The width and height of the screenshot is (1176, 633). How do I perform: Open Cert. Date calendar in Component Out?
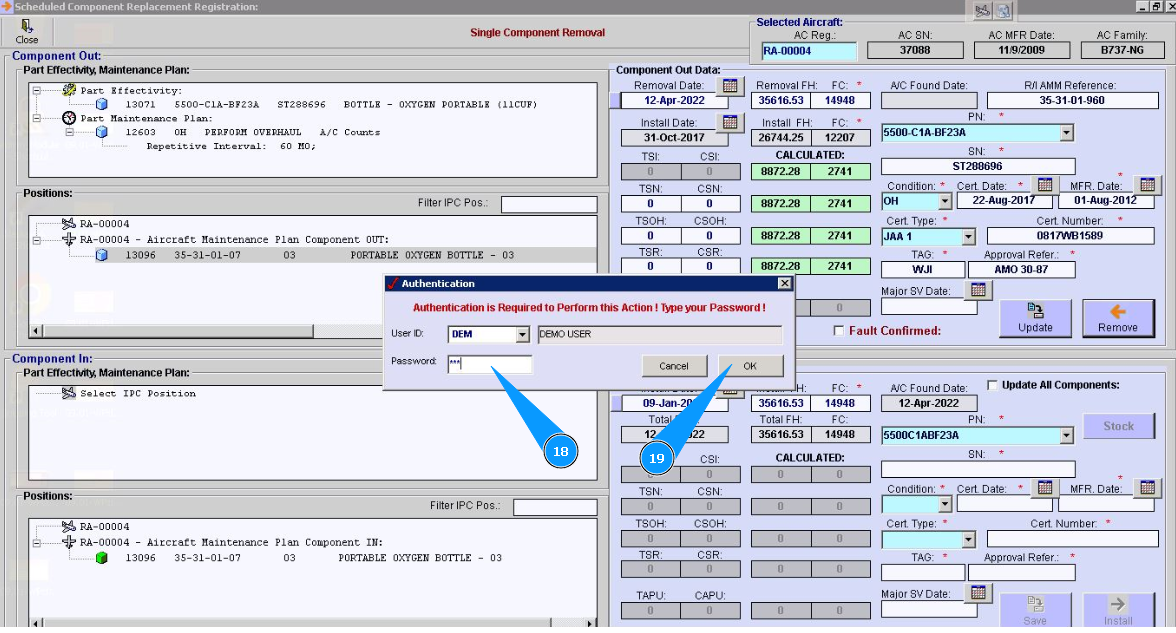click(x=1044, y=185)
